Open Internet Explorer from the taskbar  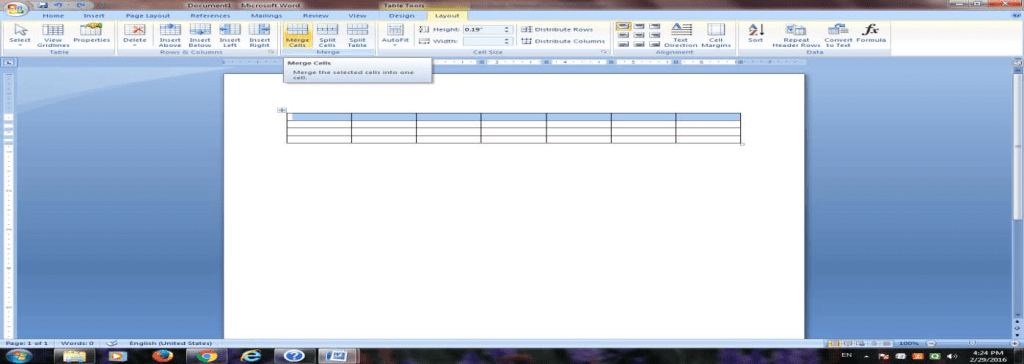tap(251, 356)
